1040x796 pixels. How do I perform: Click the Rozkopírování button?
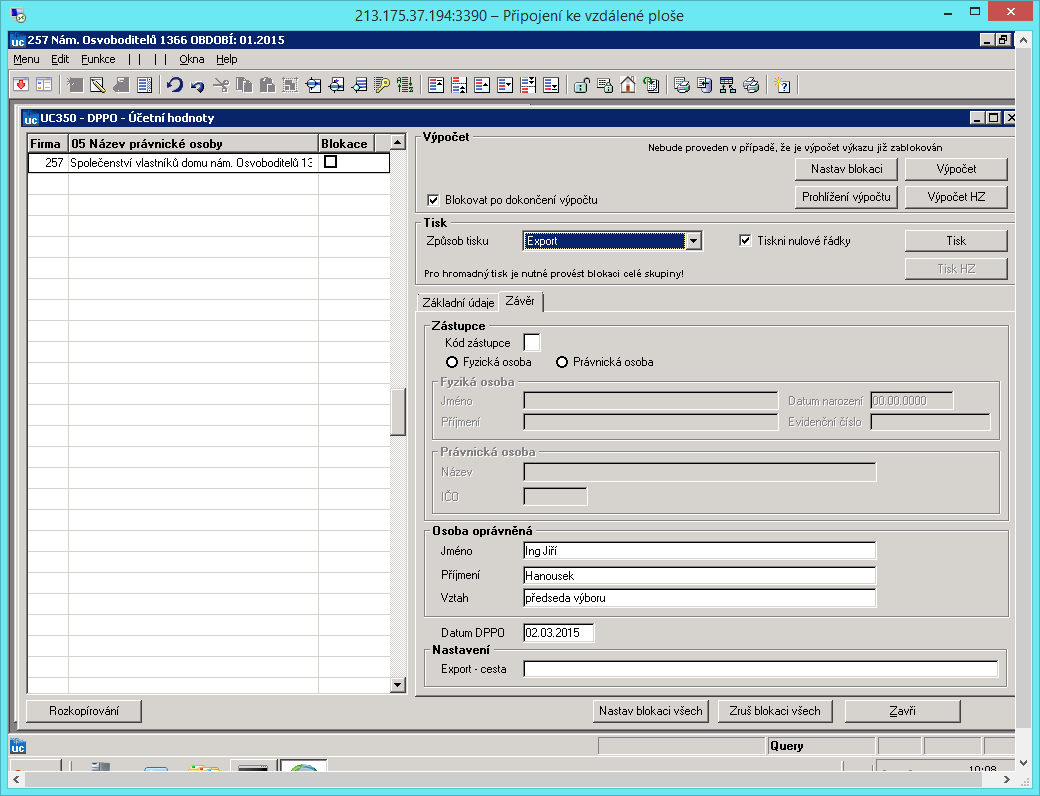pos(84,711)
